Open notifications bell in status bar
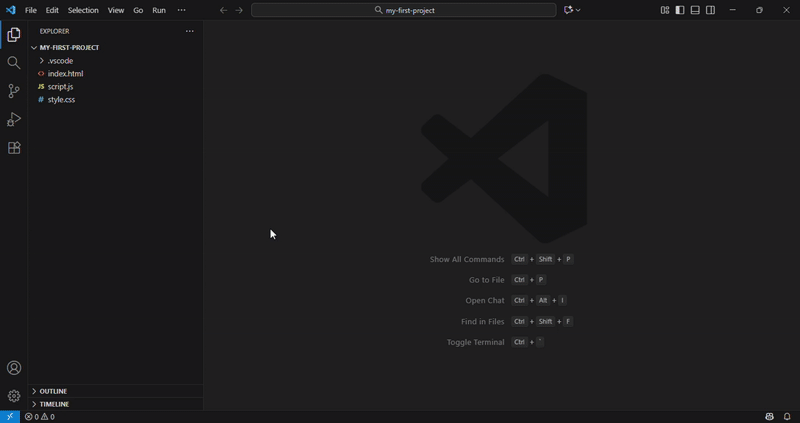 (787, 417)
